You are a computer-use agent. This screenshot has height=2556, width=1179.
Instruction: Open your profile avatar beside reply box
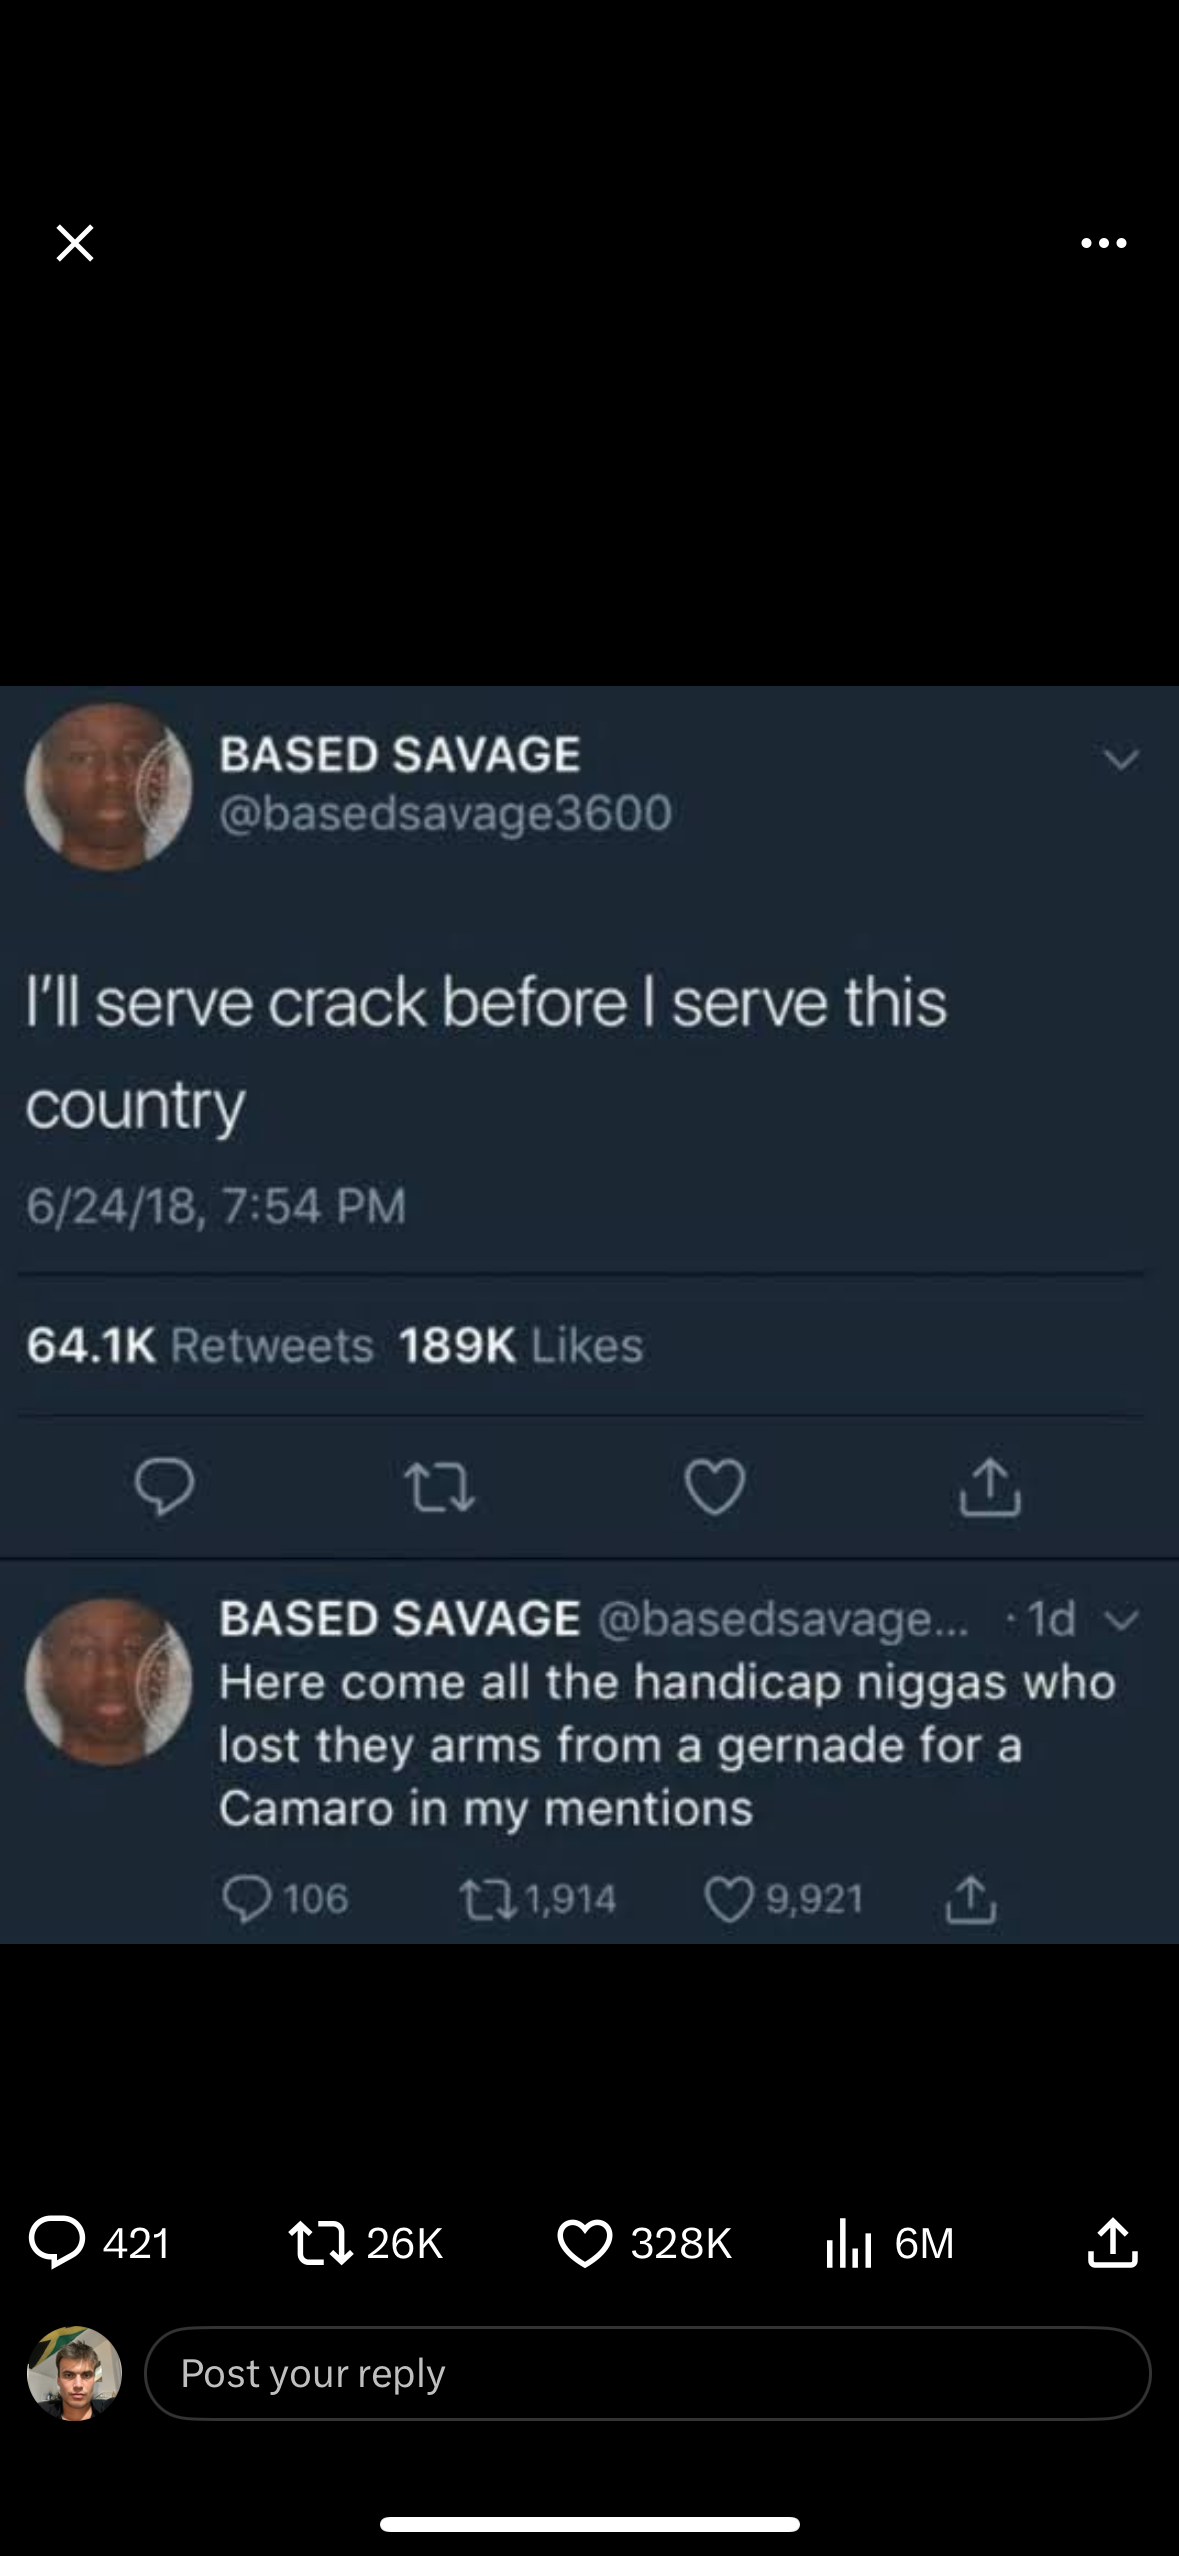coord(74,2373)
